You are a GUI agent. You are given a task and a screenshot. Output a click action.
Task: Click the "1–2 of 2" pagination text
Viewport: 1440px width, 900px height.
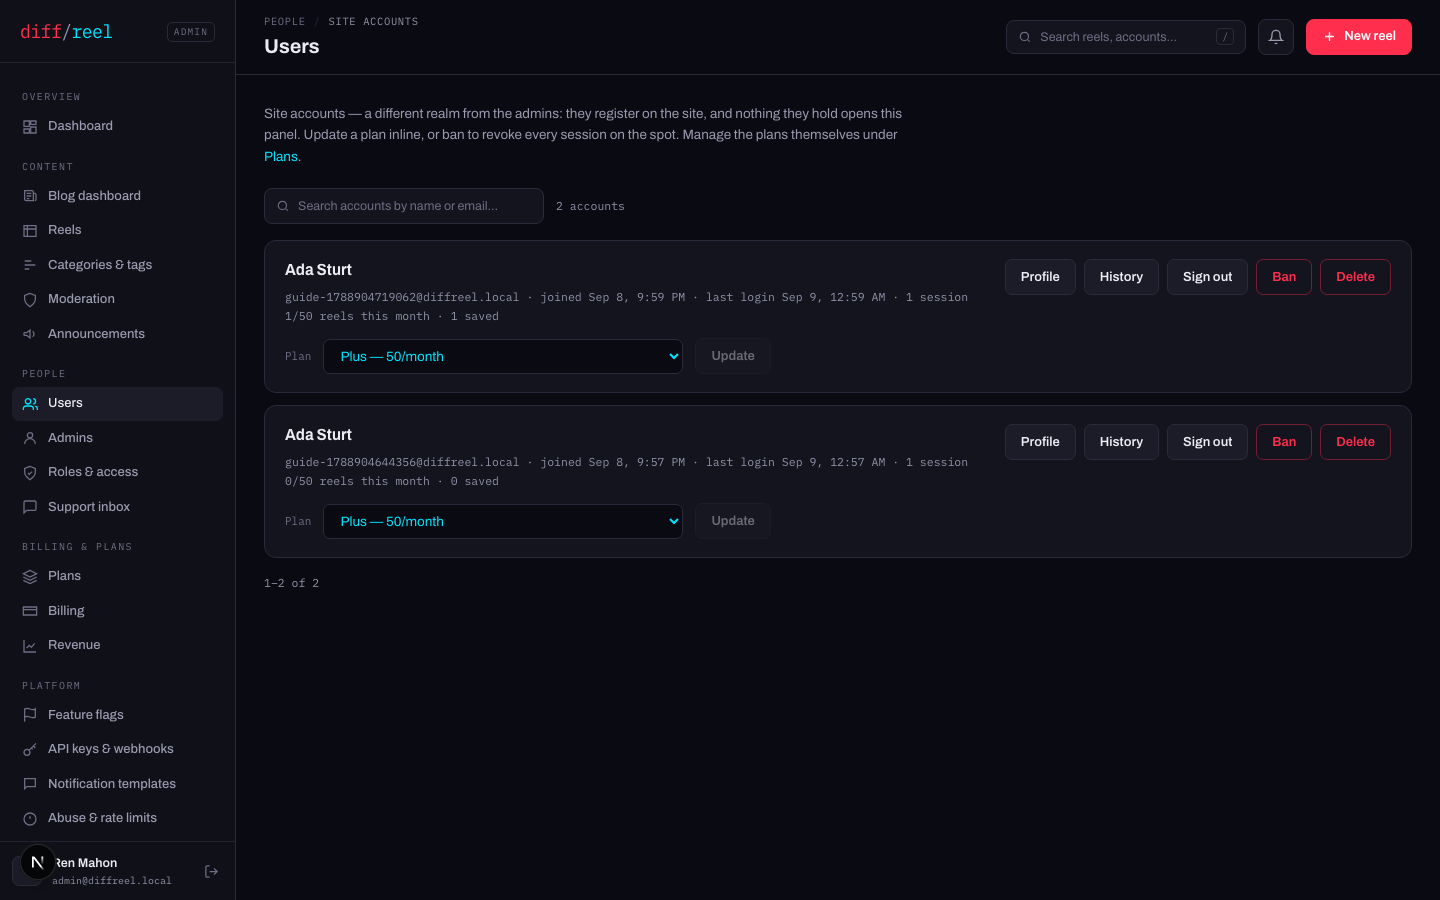(292, 584)
